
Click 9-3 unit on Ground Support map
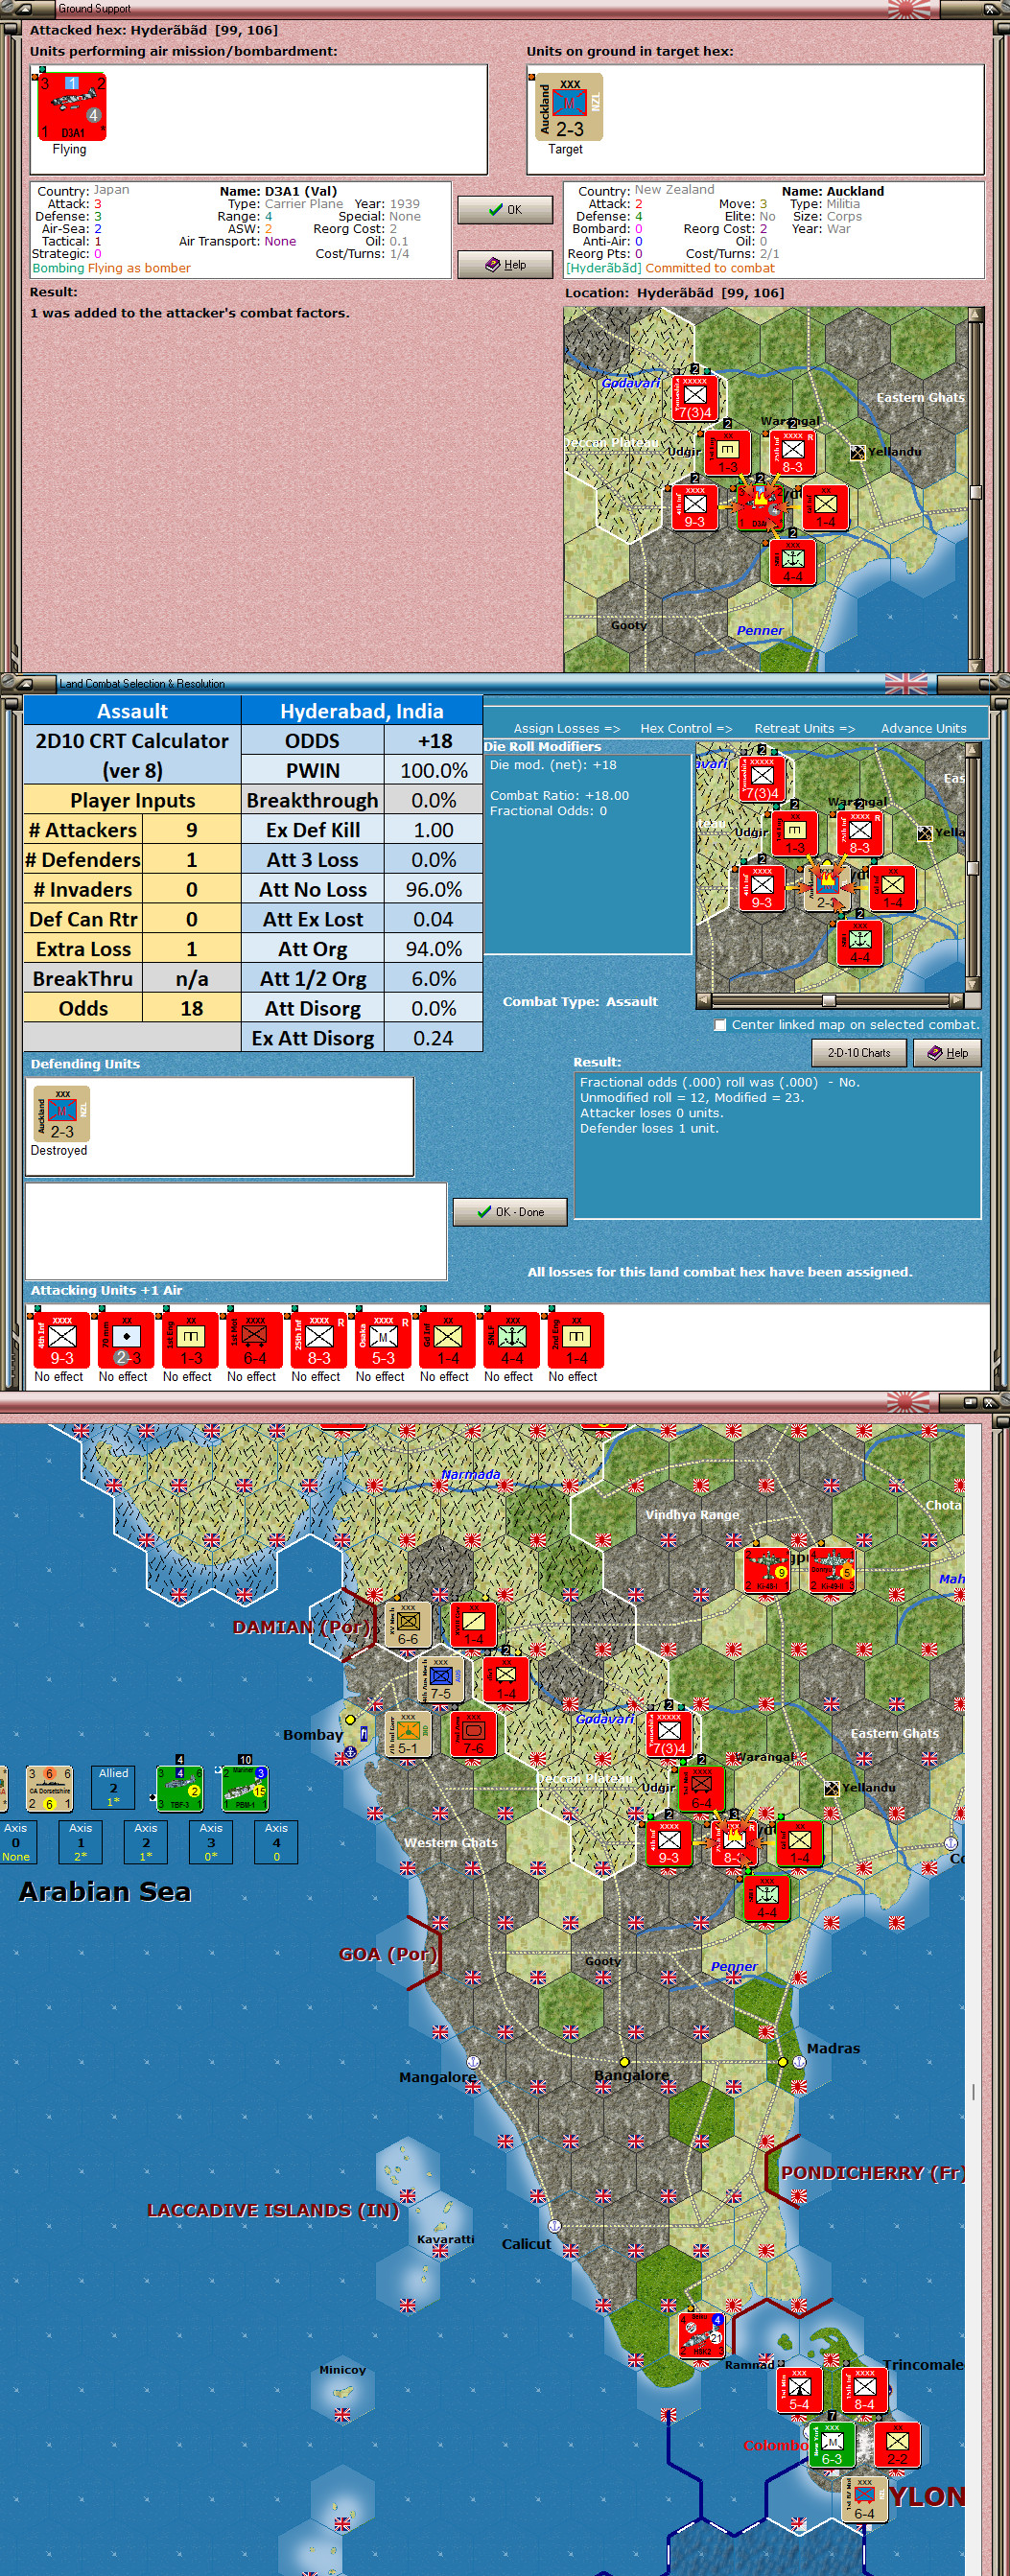pos(694,505)
